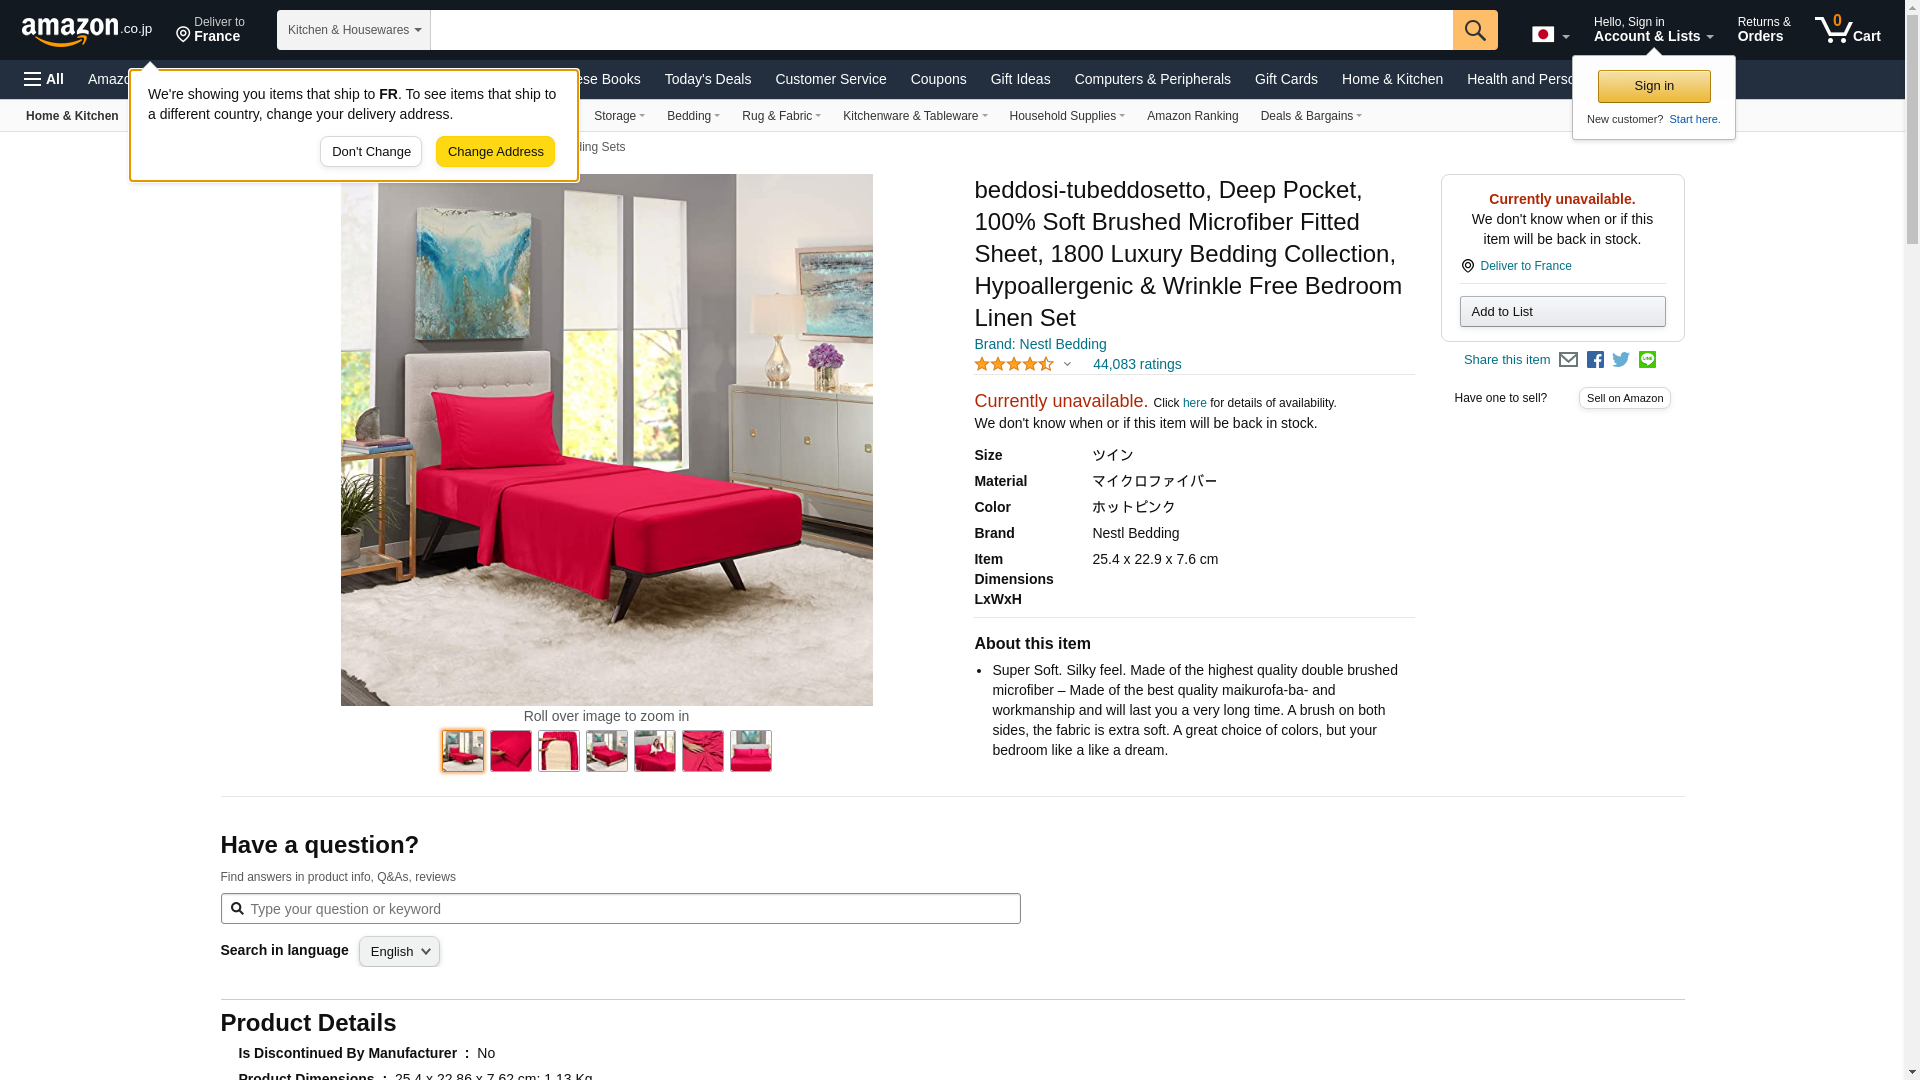The width and height of the screenshot is (1920, 1080).
Task: Open Today's Deals navigation item
Action: point(707,79)
